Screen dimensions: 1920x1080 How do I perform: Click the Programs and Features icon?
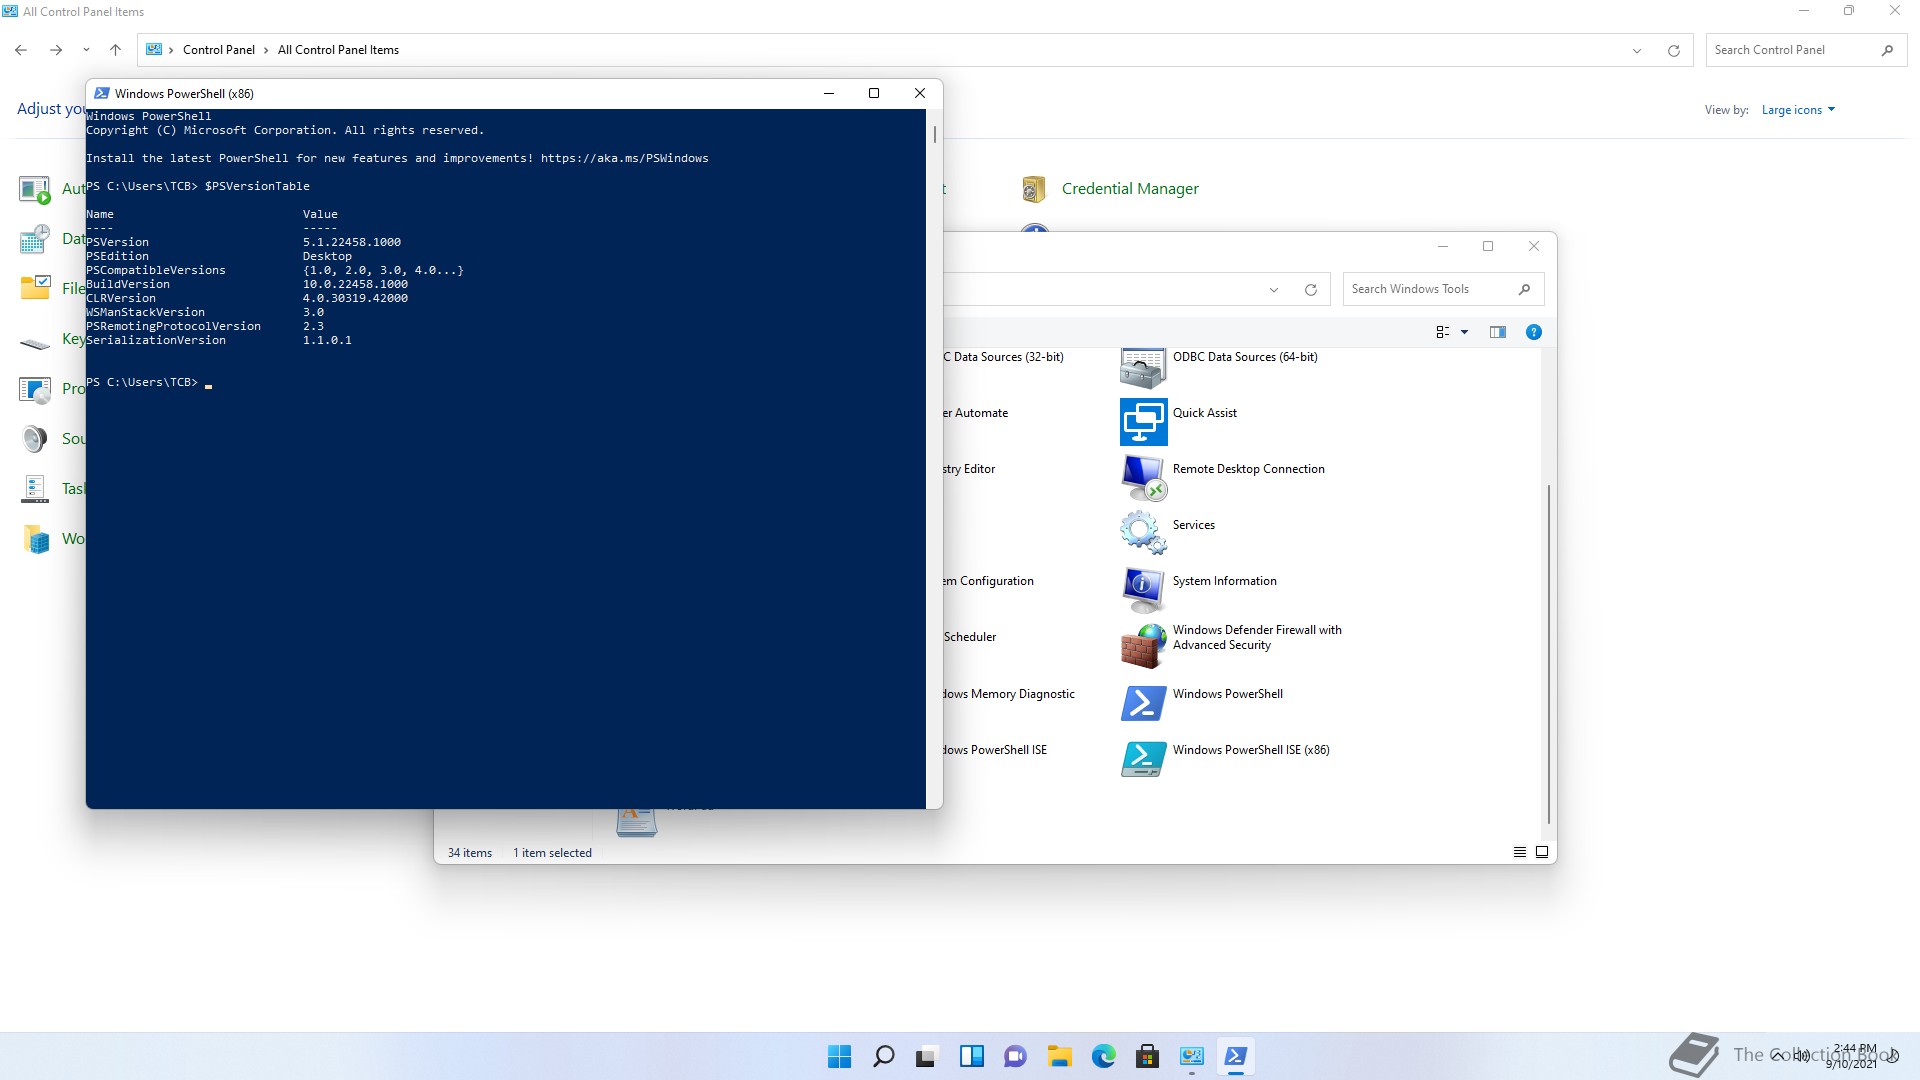[x=35, y=389]
